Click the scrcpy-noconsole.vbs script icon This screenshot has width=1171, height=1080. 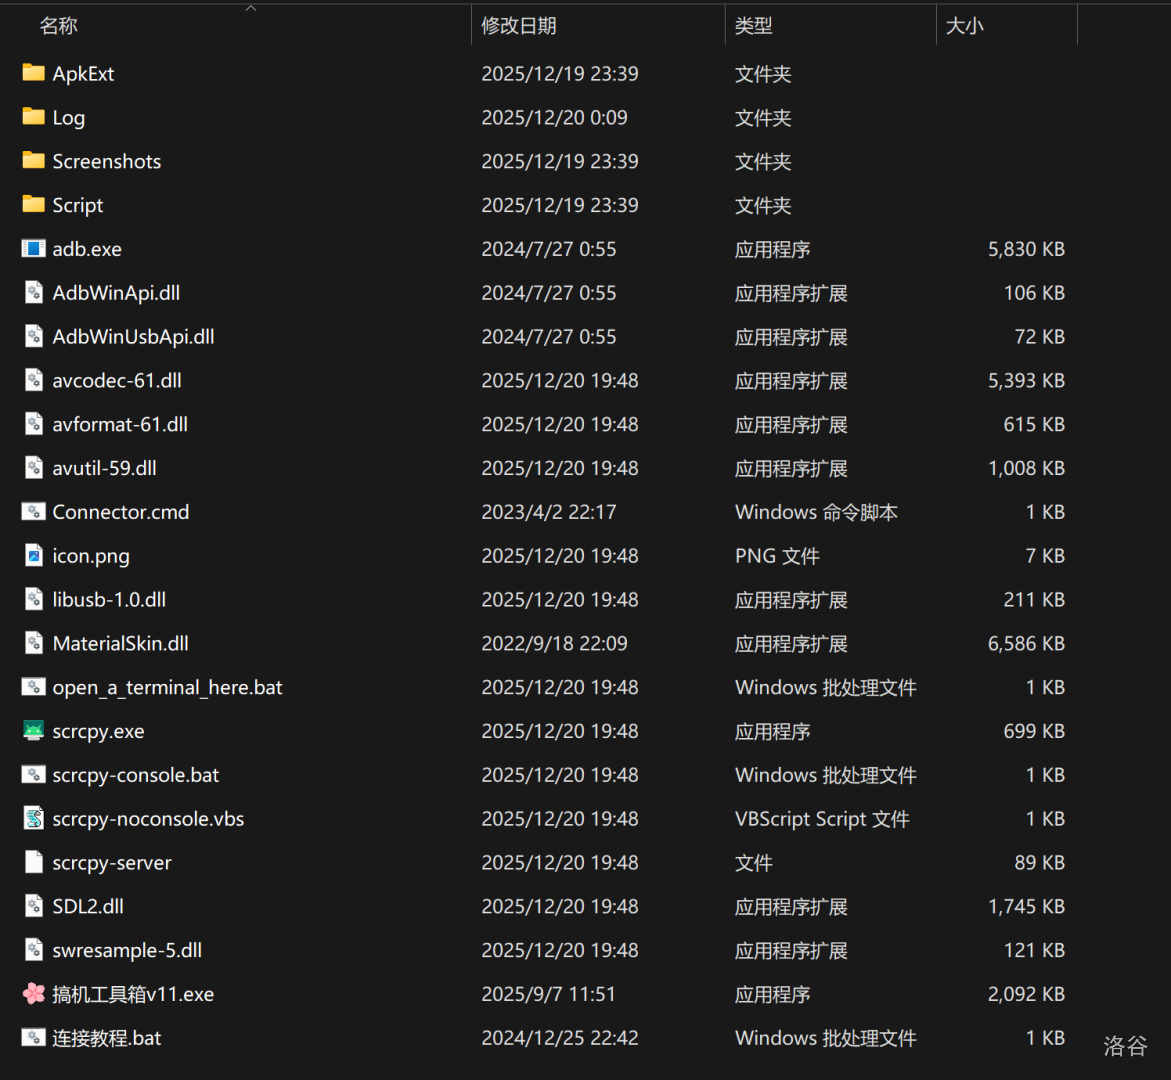tap(34, 819)
